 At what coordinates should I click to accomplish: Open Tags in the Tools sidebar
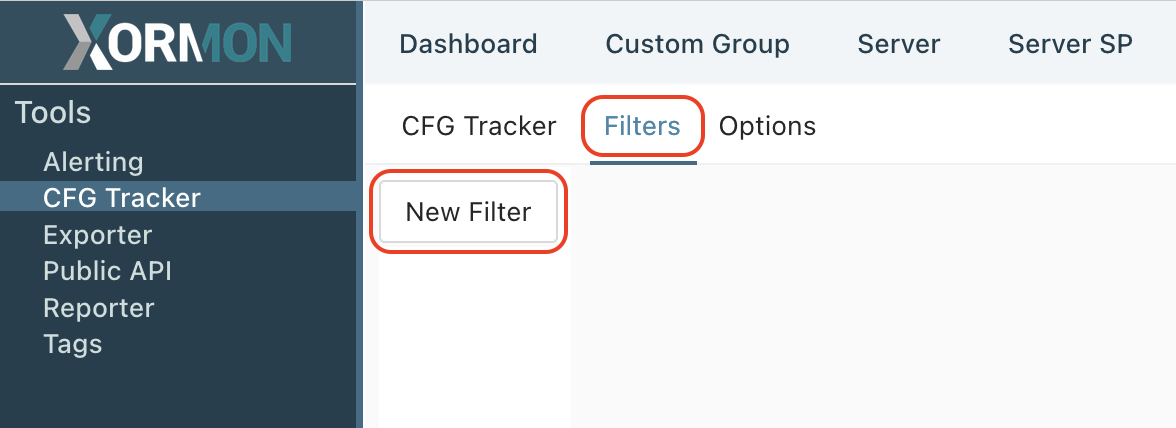73,344
